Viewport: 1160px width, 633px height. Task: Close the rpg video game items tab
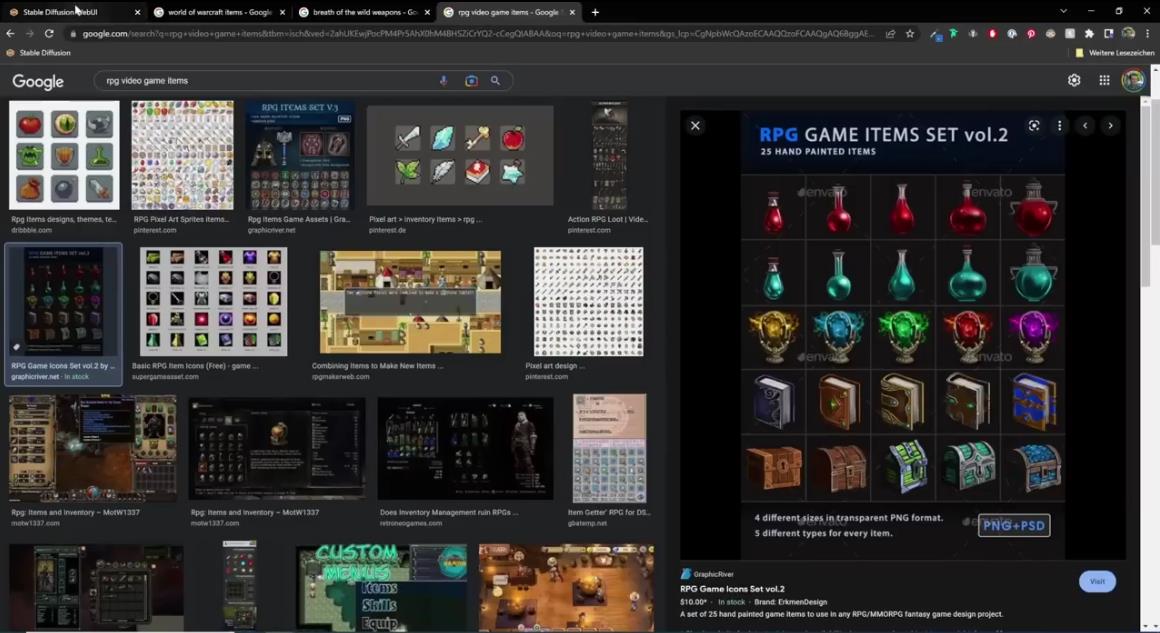572,12
